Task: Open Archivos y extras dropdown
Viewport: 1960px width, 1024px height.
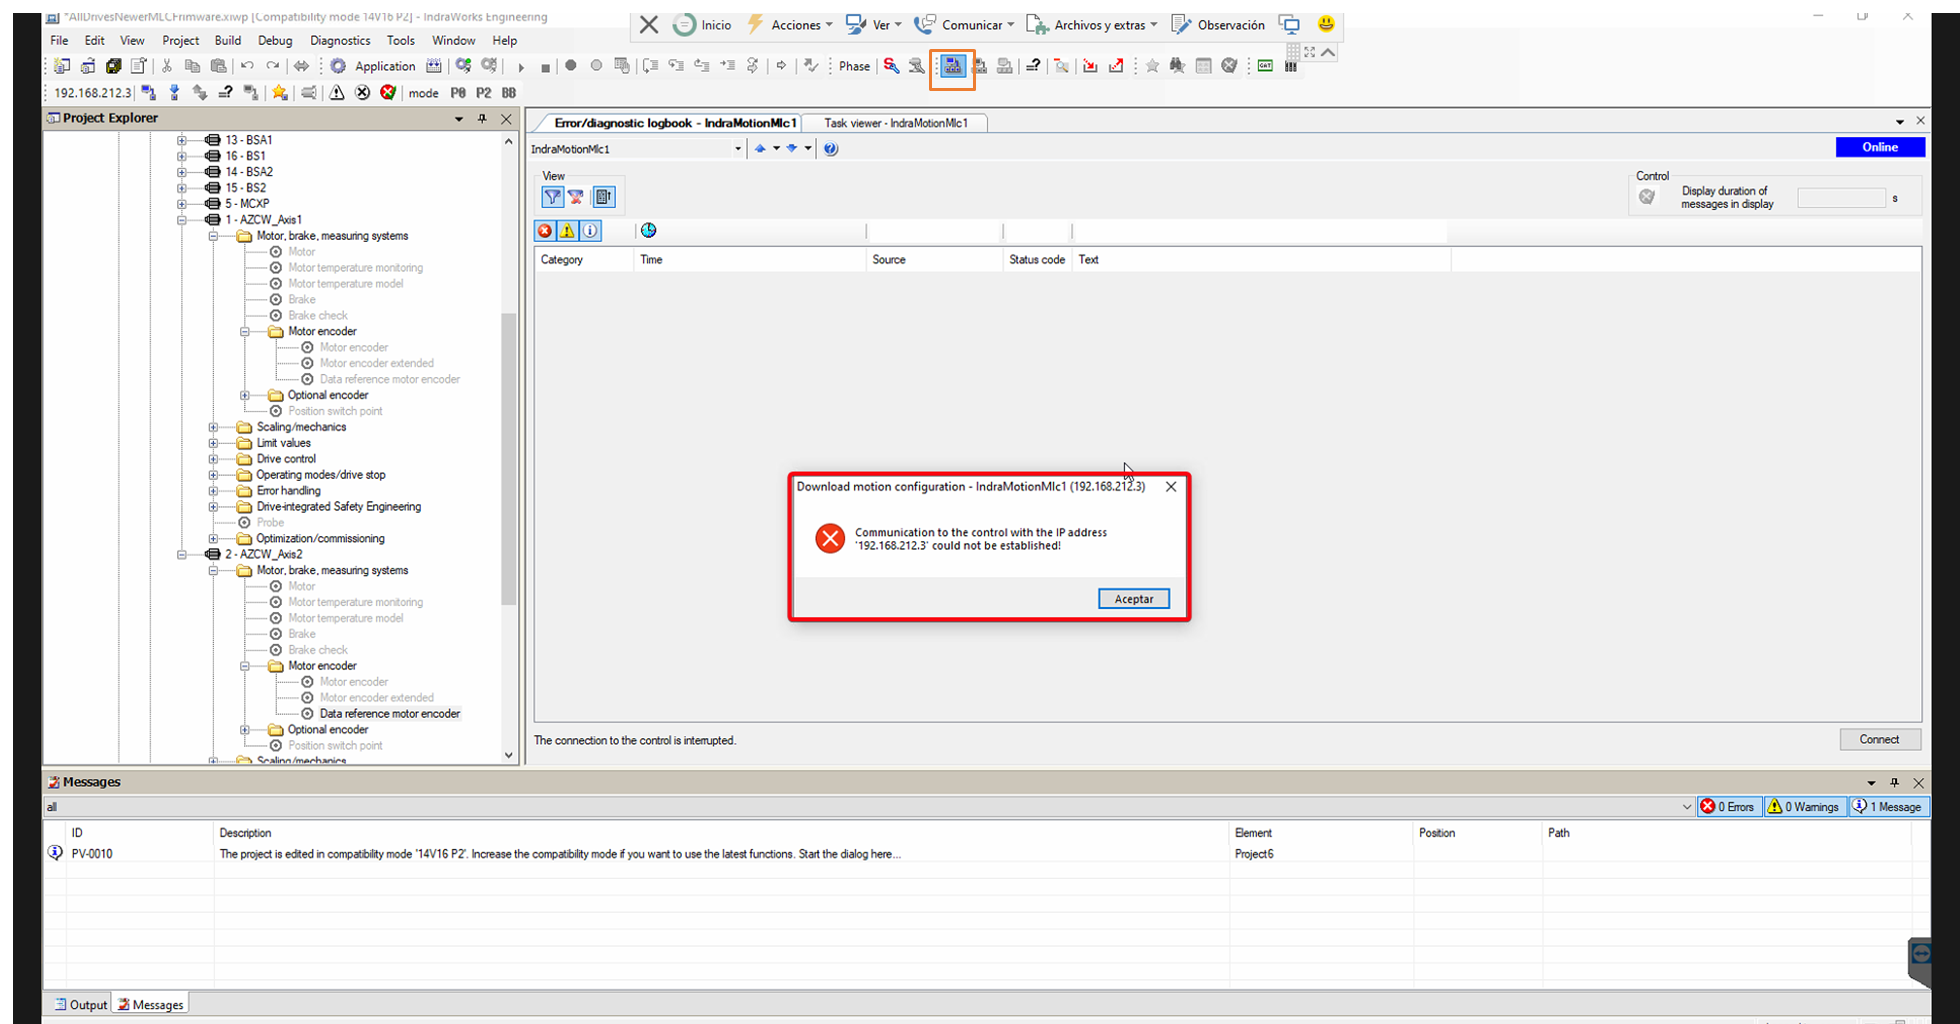Action: 1092,25
